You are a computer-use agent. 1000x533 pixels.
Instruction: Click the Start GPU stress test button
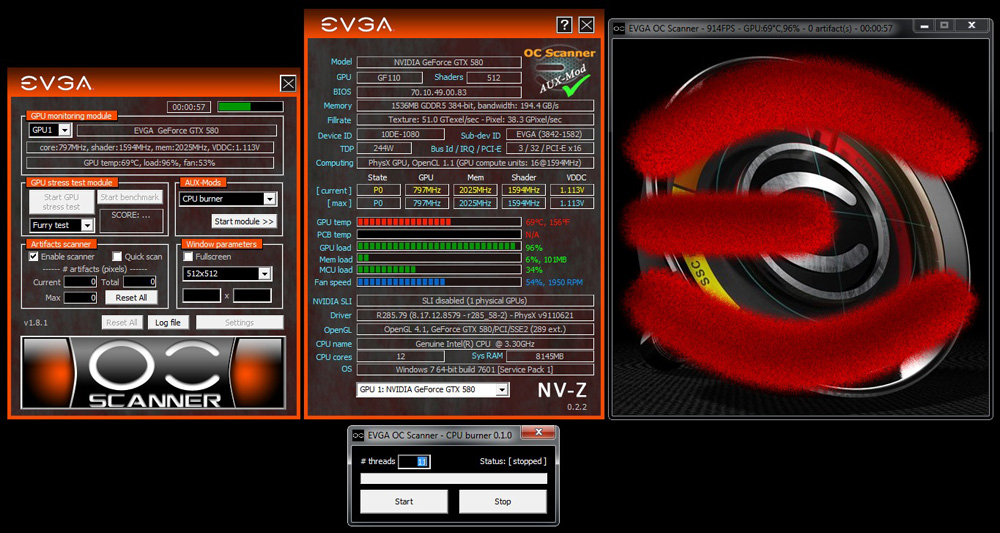[x=61, y=201]
